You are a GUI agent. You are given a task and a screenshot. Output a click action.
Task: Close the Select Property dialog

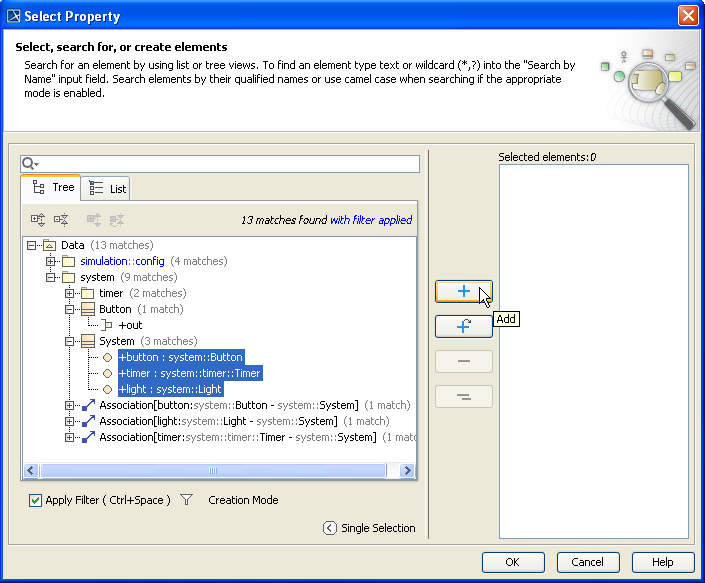[x=688, y=16]
